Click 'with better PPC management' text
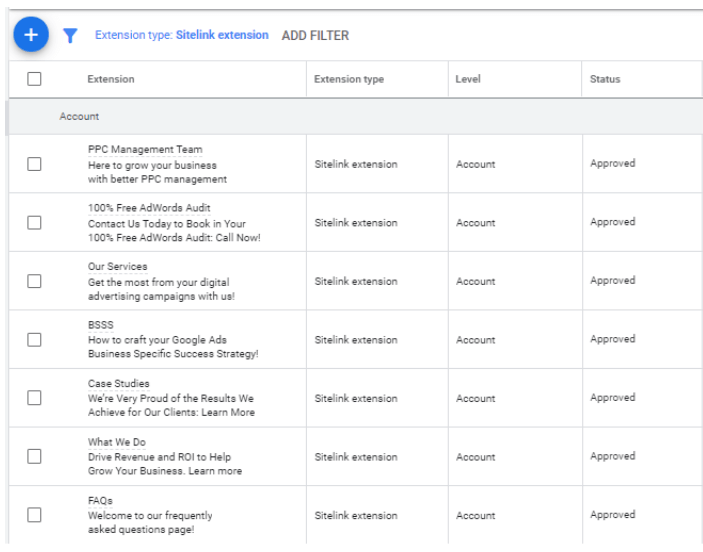This screenshot has width=703, height=552. click(x=157, y=179)
